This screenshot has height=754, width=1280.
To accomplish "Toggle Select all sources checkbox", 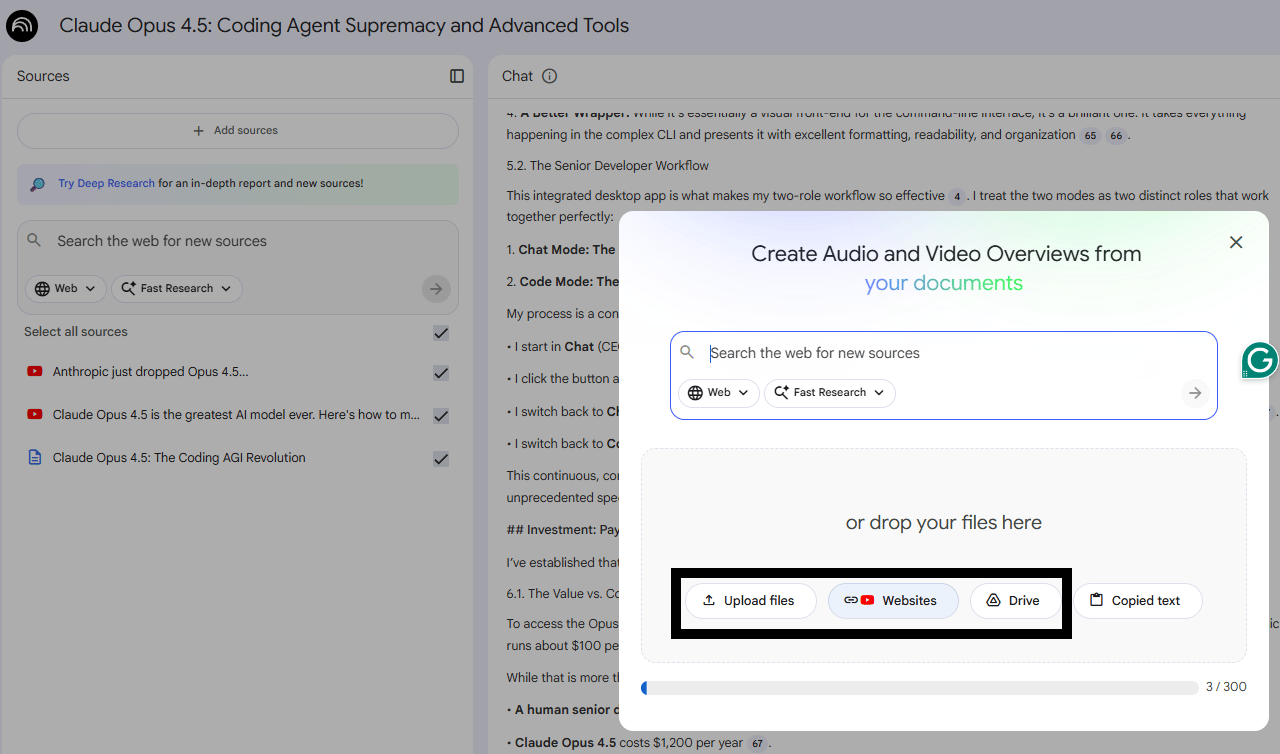I will coord(441,333).
